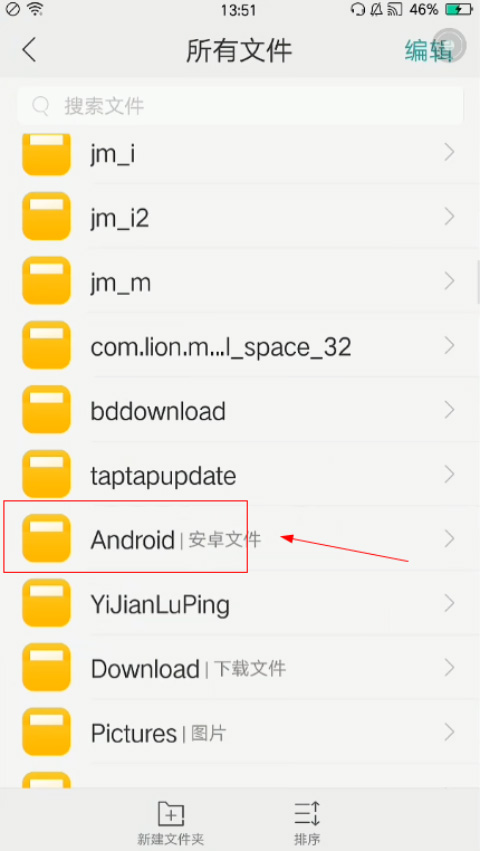Tap the Pictures folder icon
The height and width of the screenshot is (851, 480).
click(46, 732)
